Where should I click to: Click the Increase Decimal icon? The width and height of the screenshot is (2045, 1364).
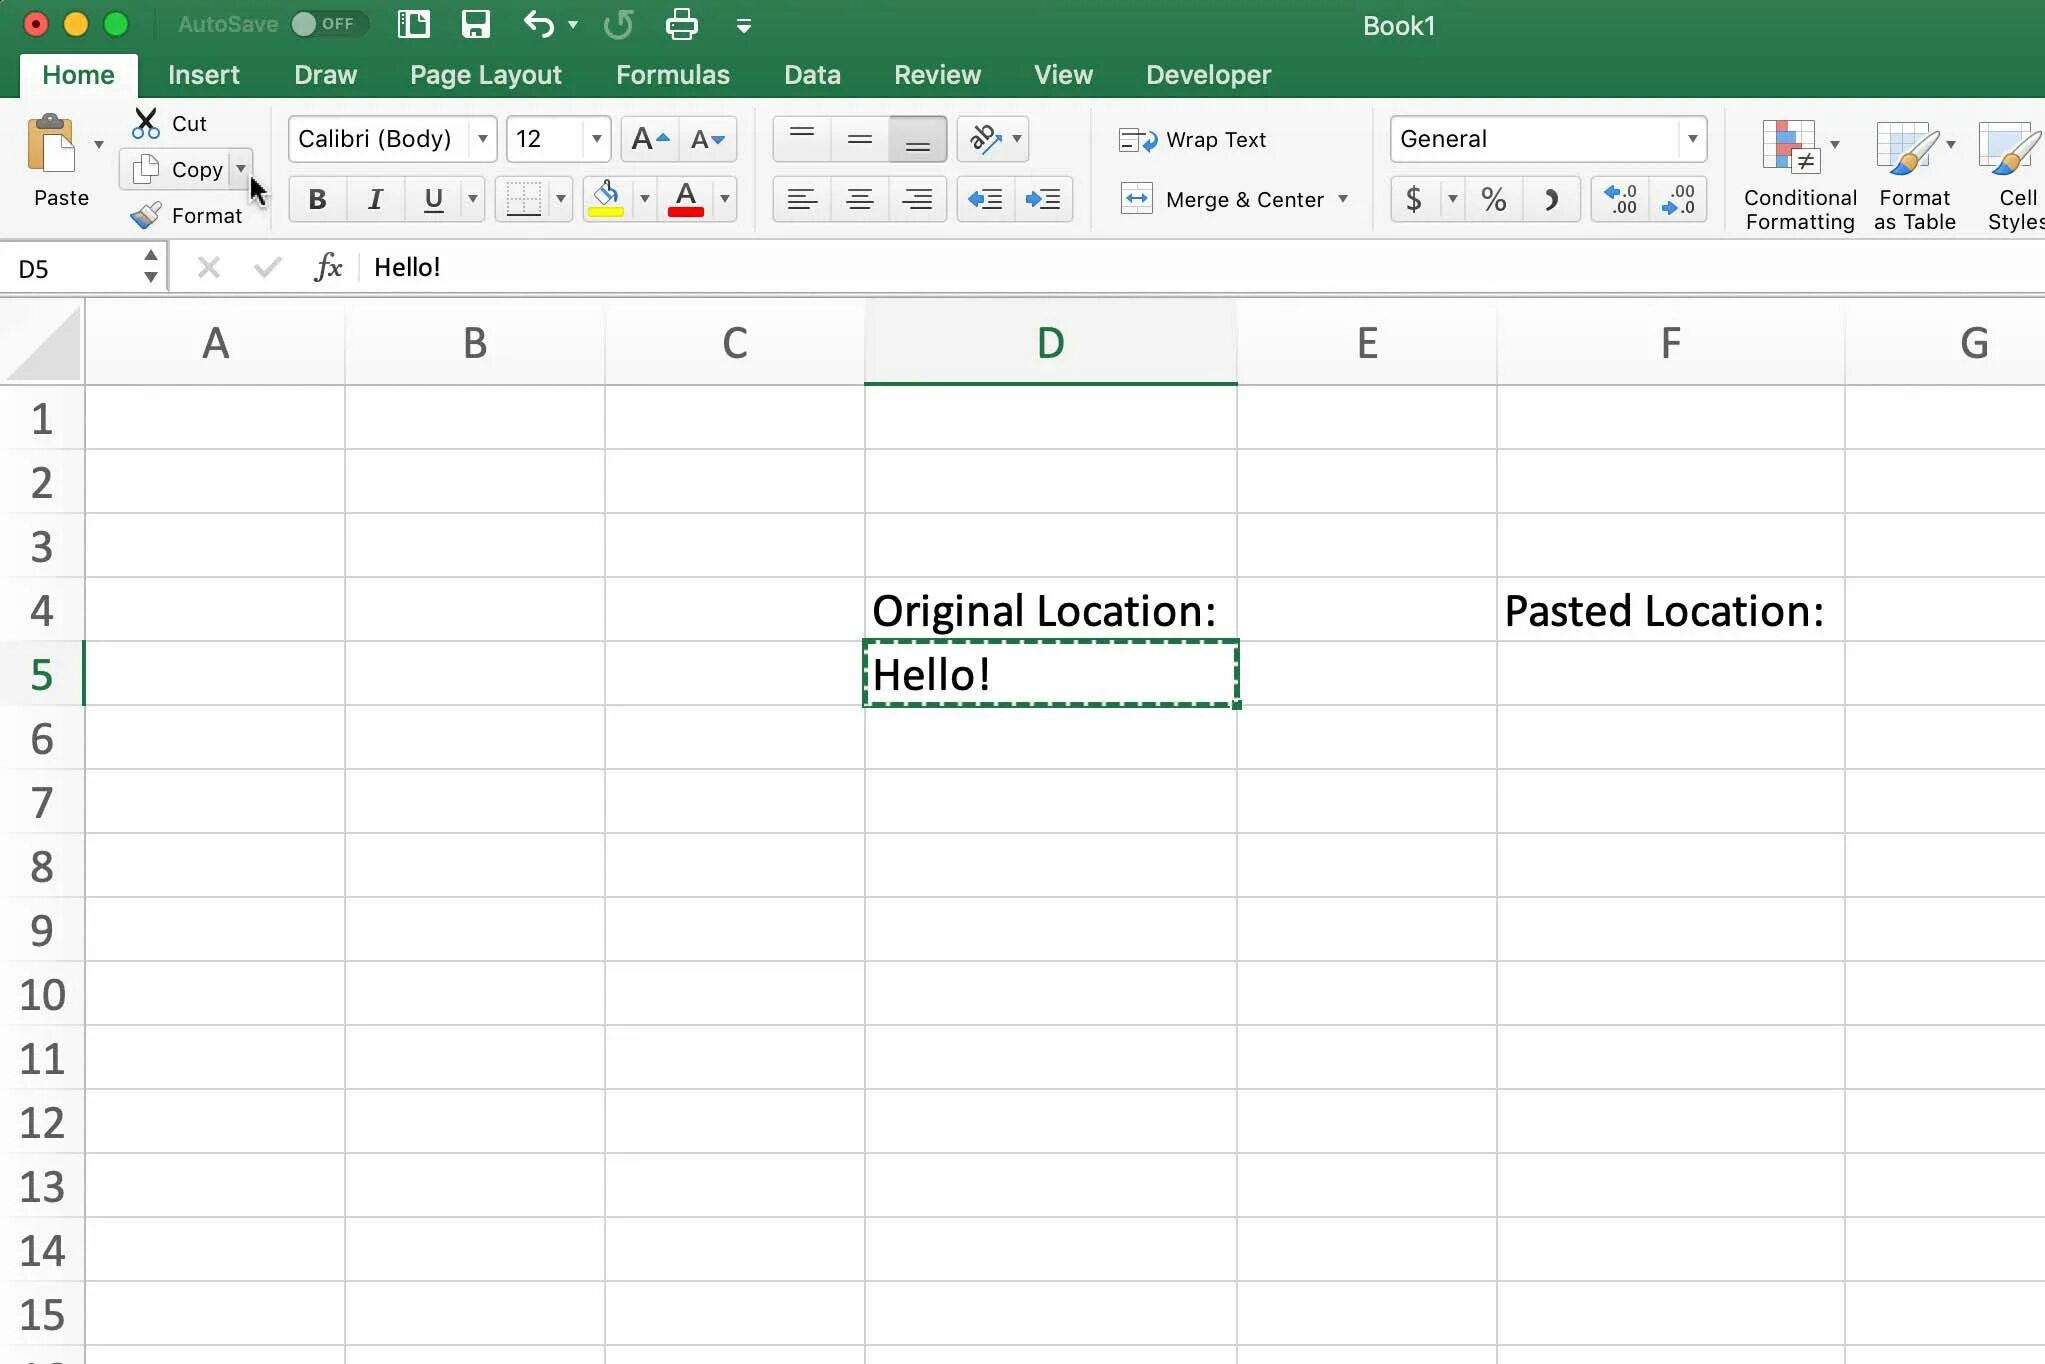[x=1621, y=199]
